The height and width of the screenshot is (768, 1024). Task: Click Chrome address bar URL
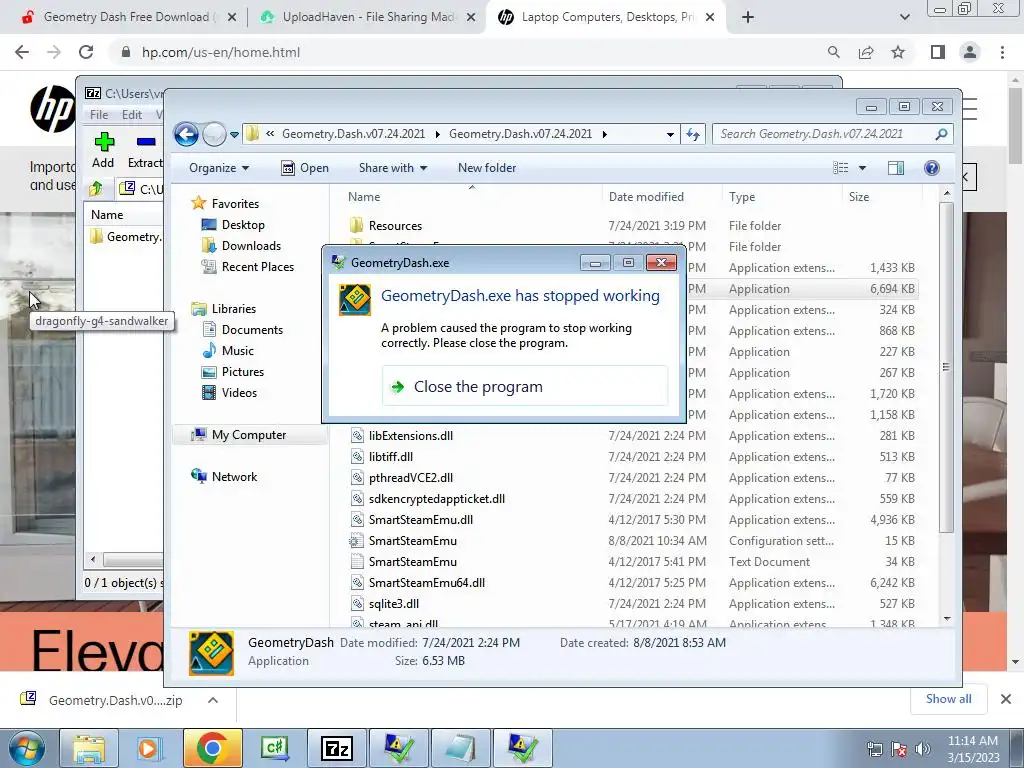tap(221, 52)
